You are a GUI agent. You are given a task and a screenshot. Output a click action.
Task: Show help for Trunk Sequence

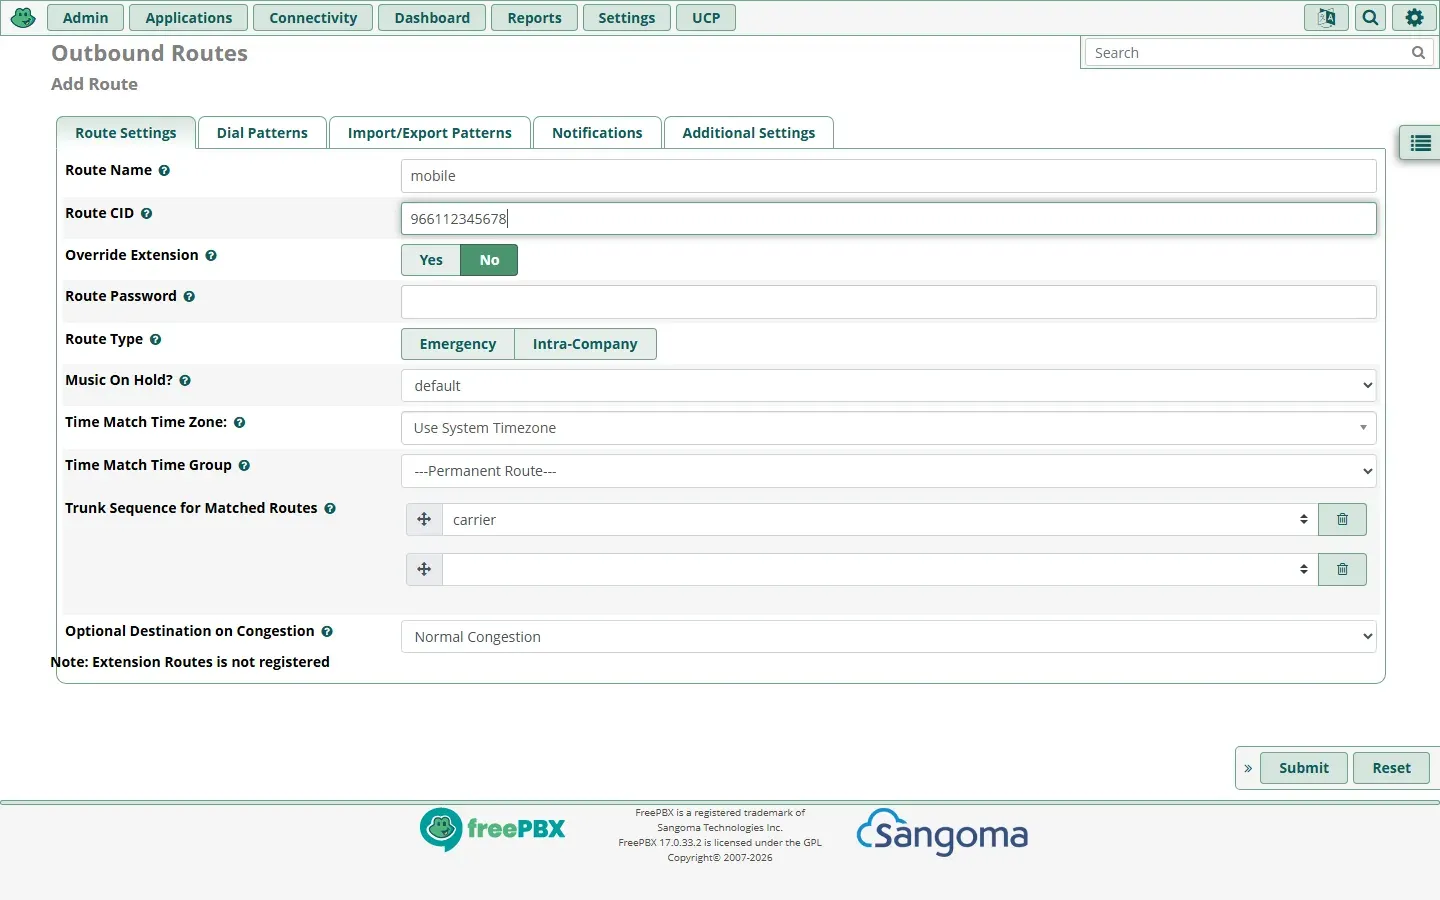(x=330, y=509)
